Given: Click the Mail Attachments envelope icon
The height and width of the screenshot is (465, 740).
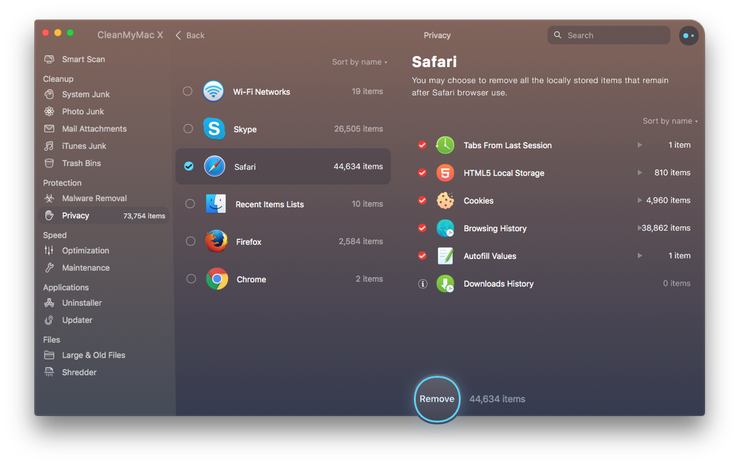Looking at the screenshot, I should click(x=49, y=128).
